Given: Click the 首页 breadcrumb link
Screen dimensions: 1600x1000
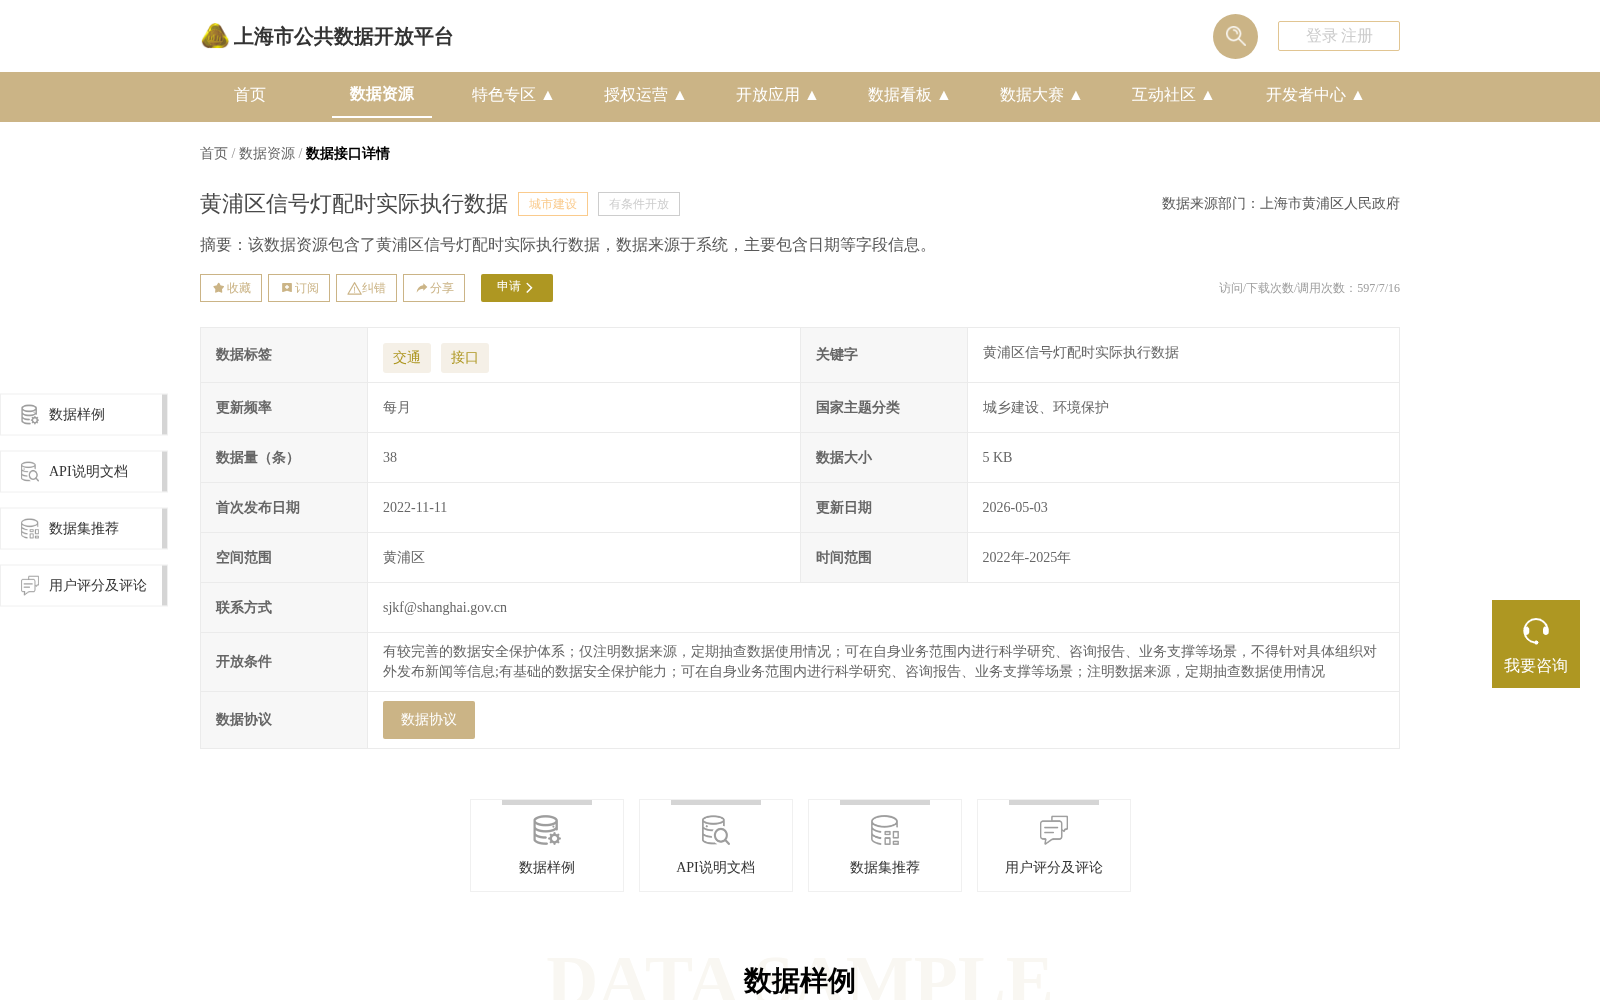Looking at the screenshot, I should pos(214,153).
